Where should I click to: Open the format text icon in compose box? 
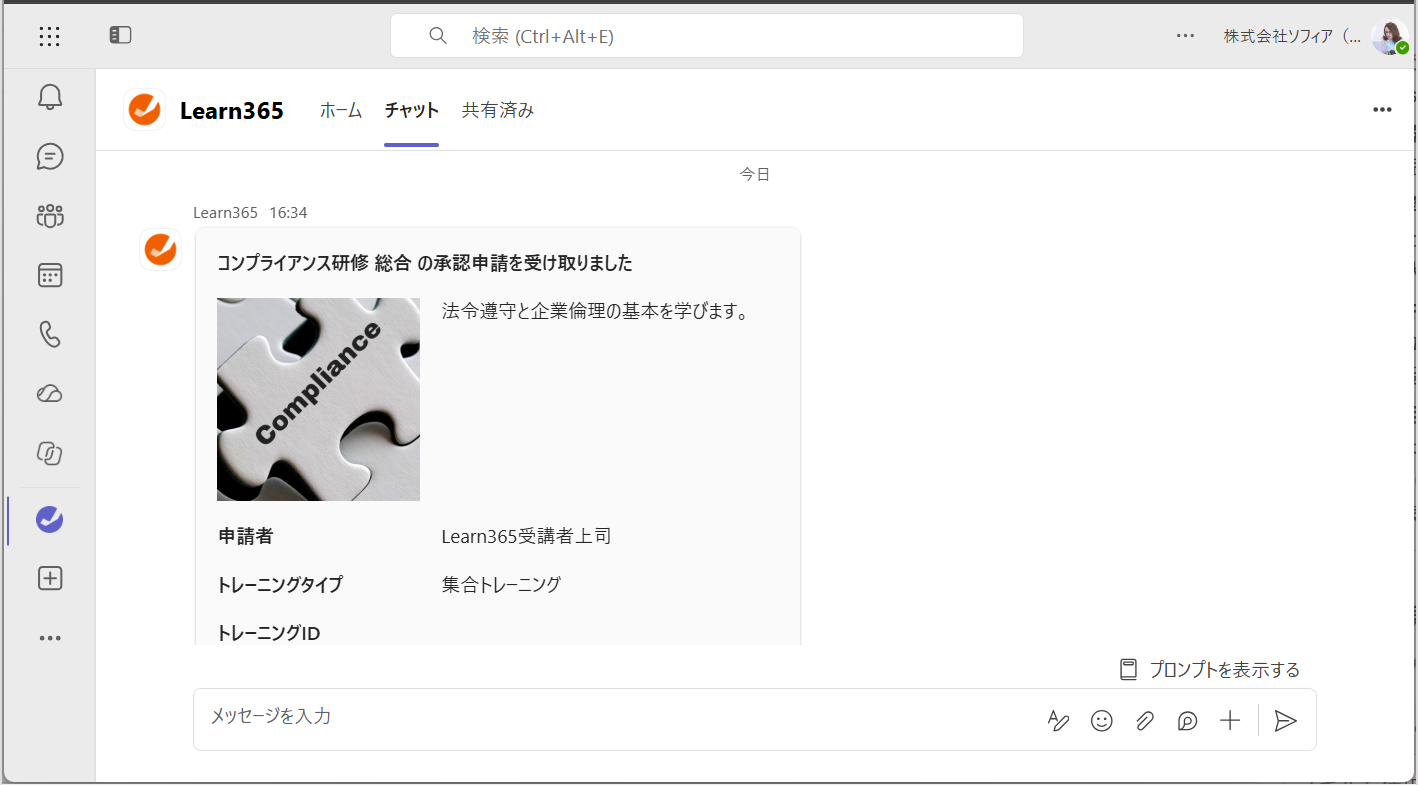[x=1058, y=721]
